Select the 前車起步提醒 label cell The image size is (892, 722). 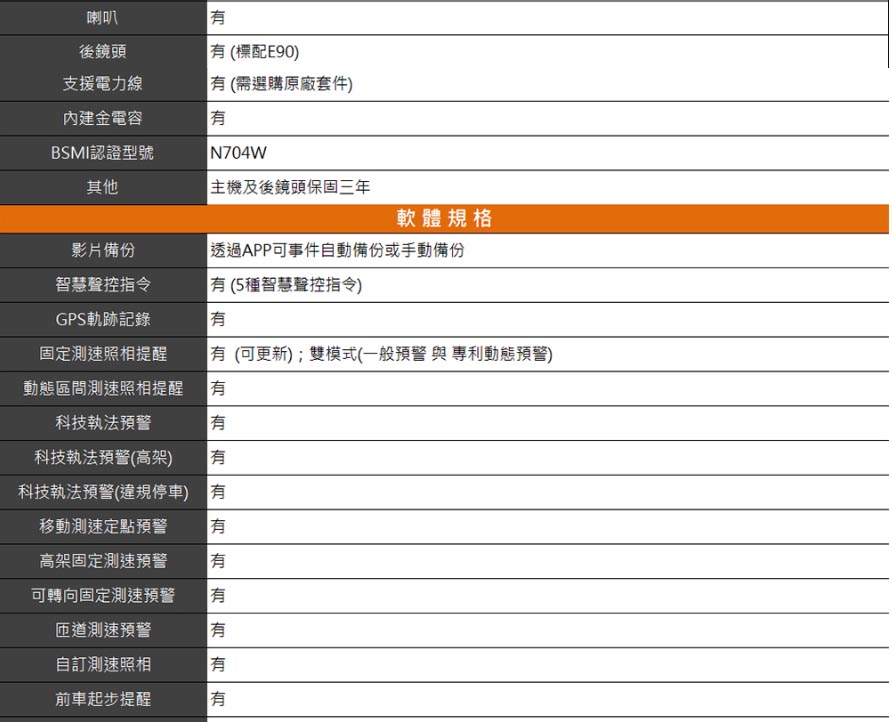(x=103, y=698)
